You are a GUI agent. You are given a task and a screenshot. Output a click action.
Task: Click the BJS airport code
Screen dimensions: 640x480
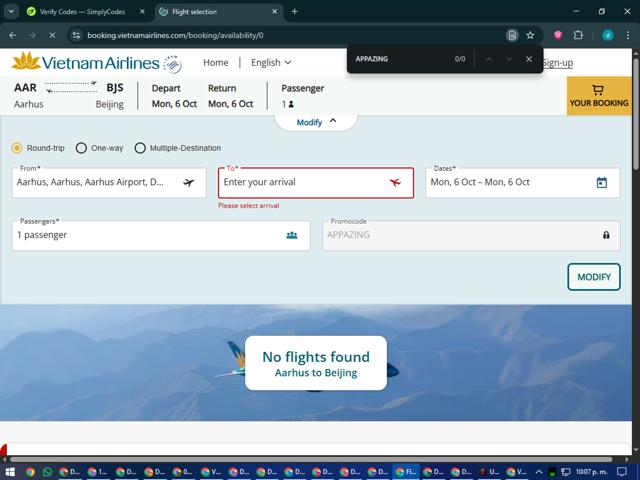pos(115,88)
